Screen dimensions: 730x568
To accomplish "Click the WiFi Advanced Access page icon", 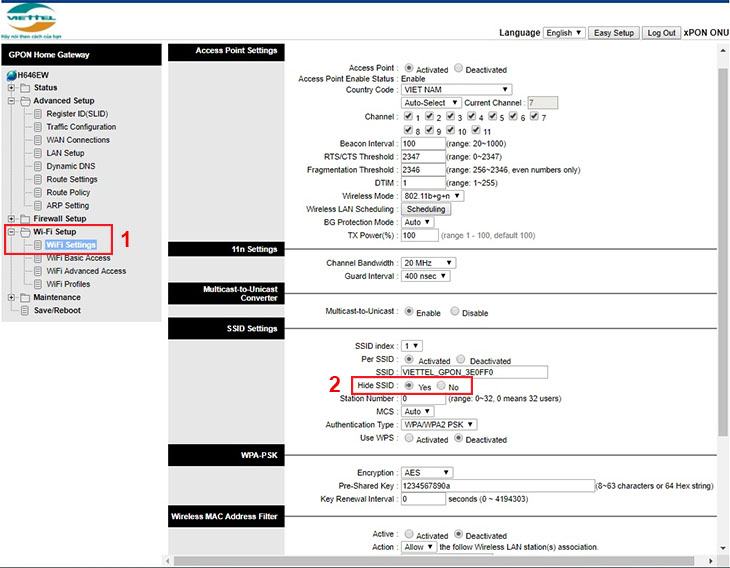I will click(38, 271).
